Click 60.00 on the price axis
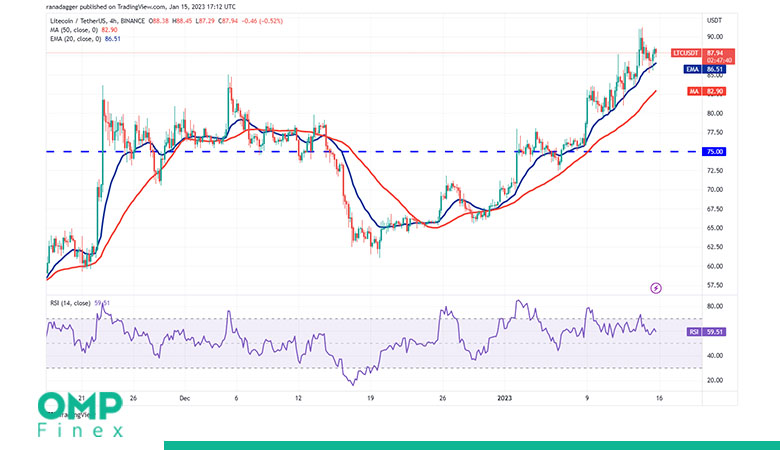Image resolution: width=780 pixels, height=450 pixels. (715, 266)
